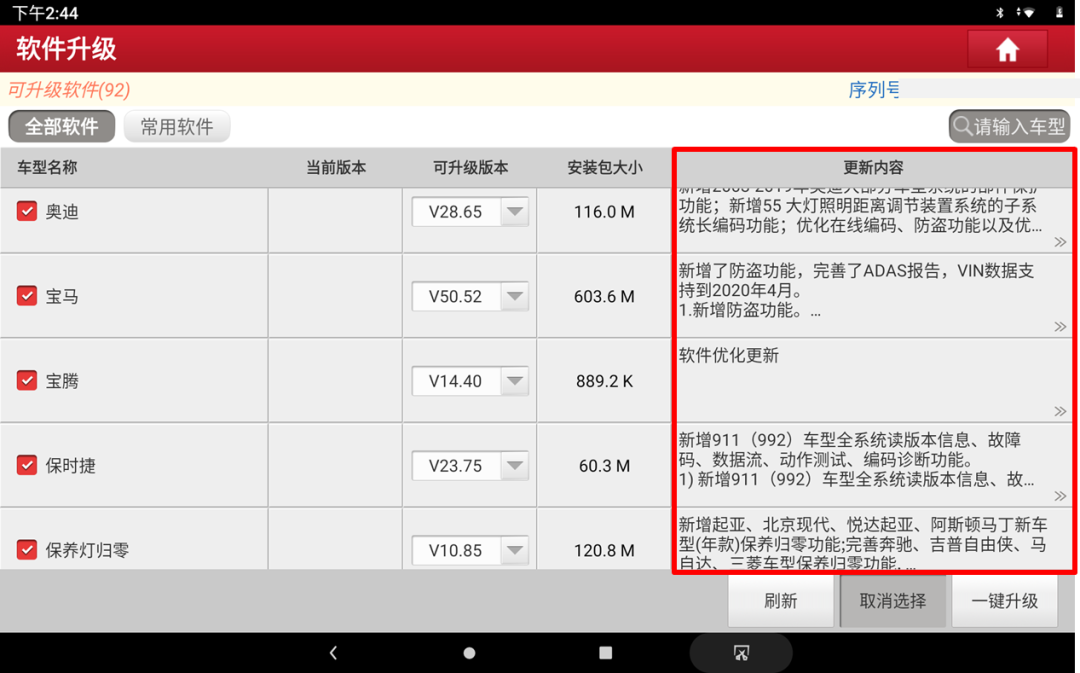
Task: Select the 保养灯归零 row name
Action: pyautogui.click(x=87, y=550)
